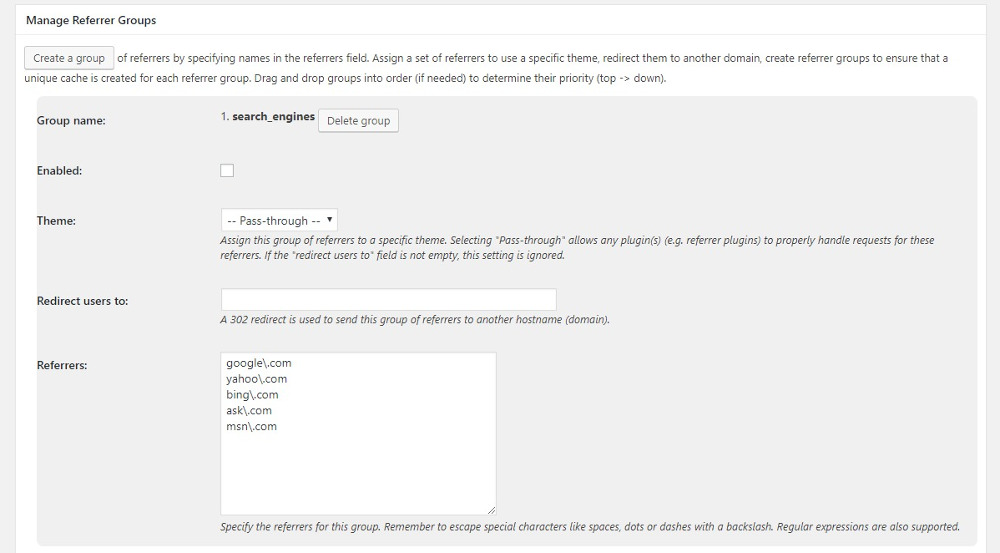Open the Pass-through theme dropdown
Viewport: 1000px width, 553px height.
[279, 220]
